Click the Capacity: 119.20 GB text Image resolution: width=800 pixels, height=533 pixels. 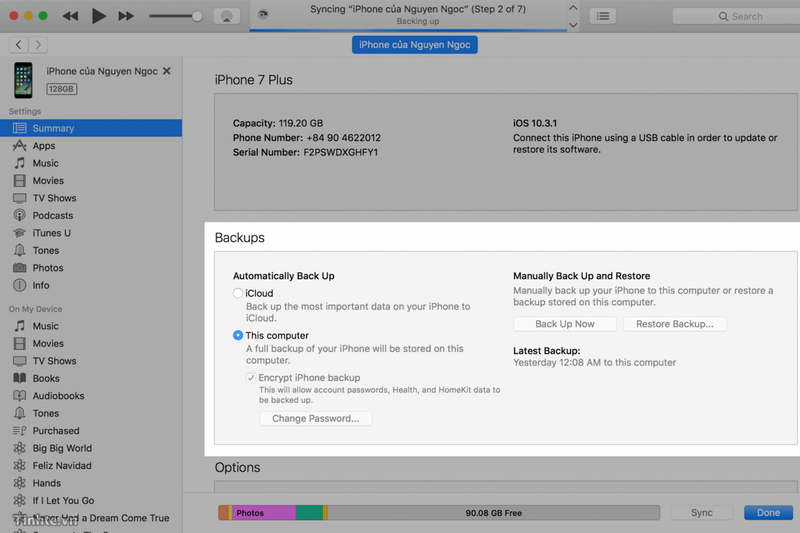click(278, 123)
